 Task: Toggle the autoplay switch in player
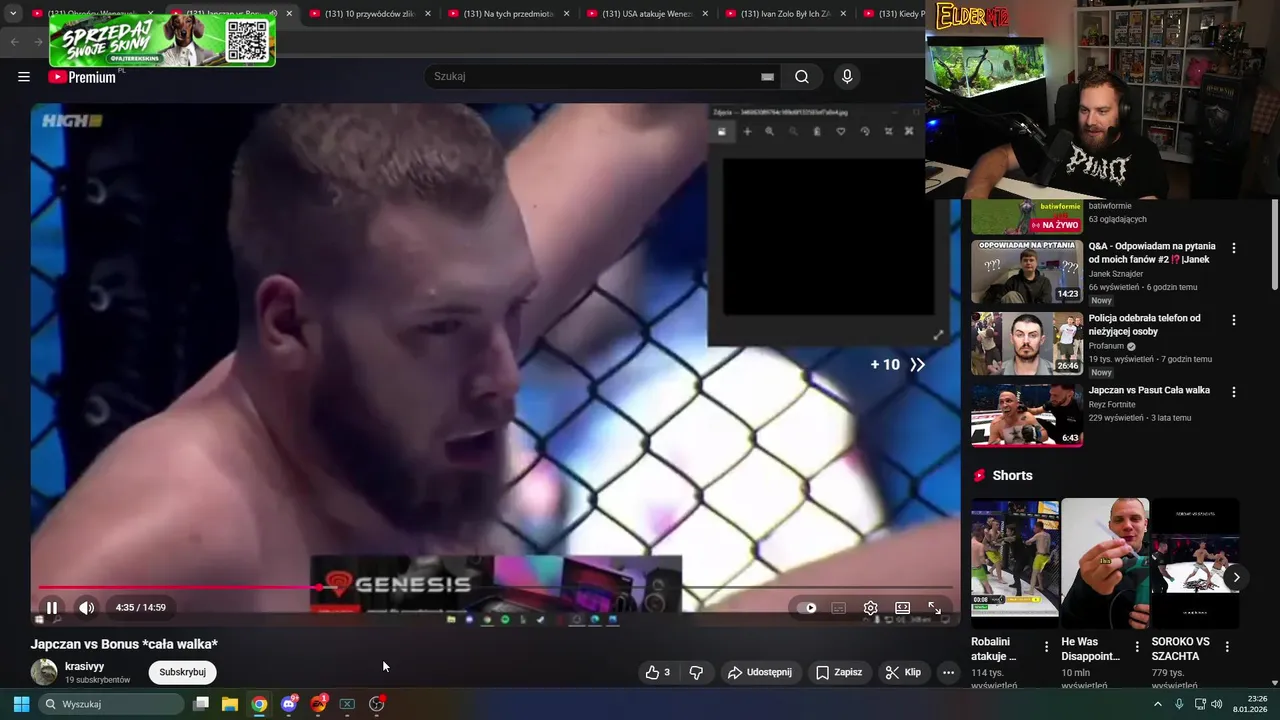tap(809, 607)
